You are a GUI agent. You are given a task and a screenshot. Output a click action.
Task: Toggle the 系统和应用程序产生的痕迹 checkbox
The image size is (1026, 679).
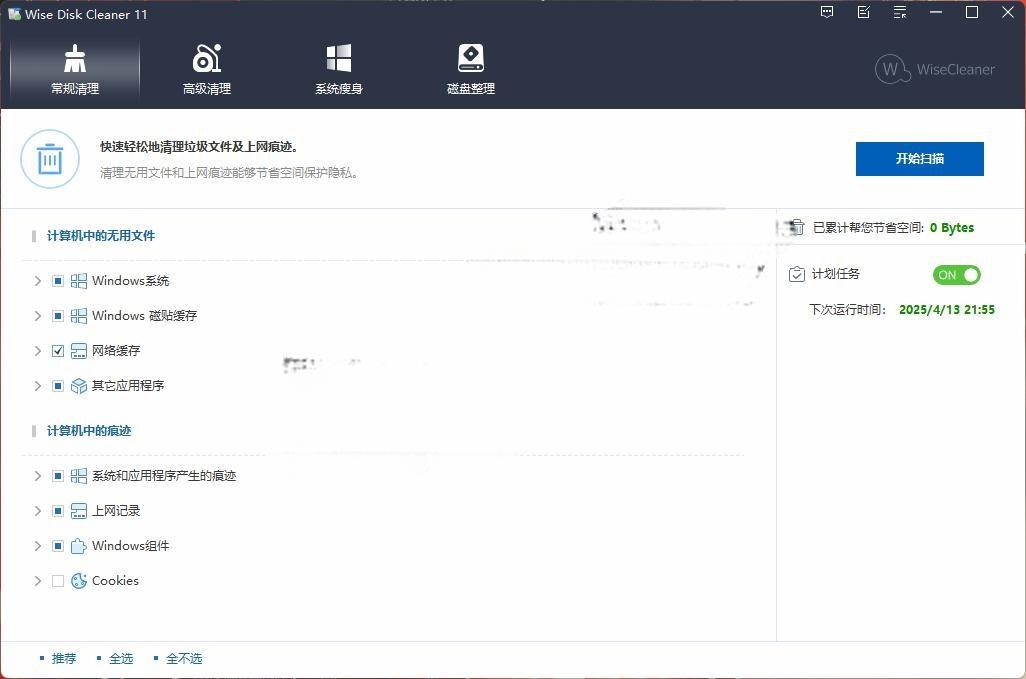coord(58,476)
